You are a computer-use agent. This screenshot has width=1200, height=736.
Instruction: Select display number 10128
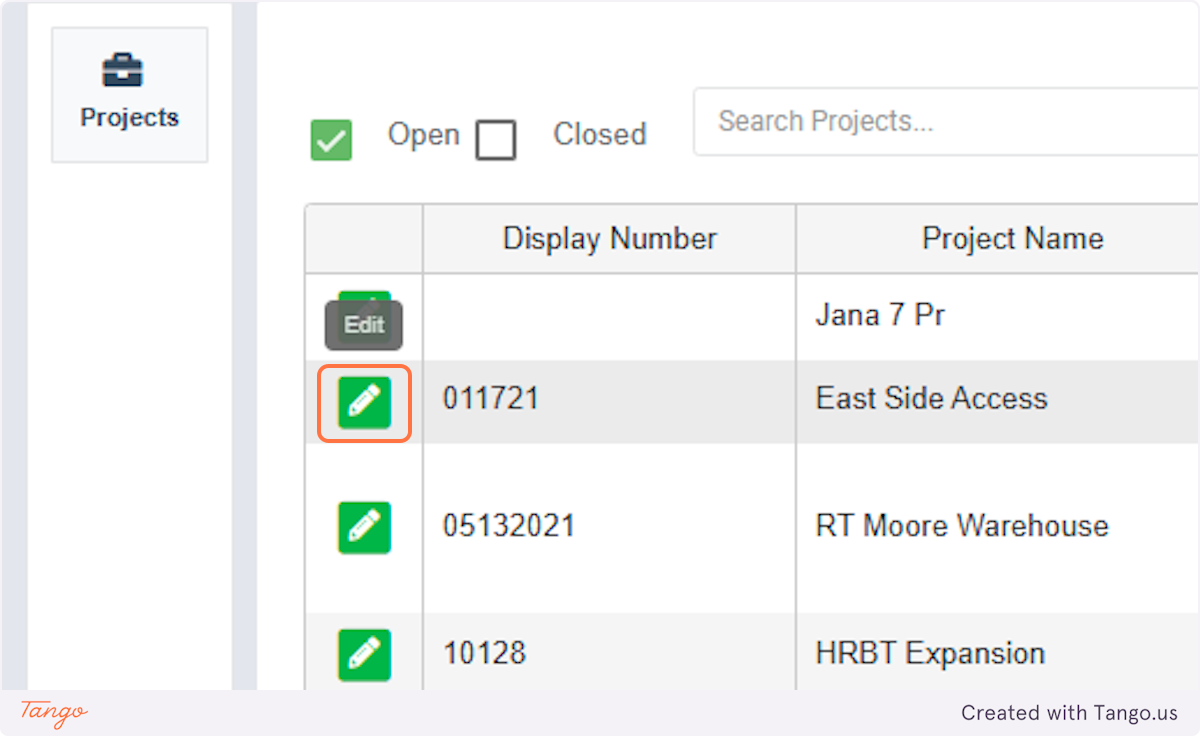tap(484, 654)
